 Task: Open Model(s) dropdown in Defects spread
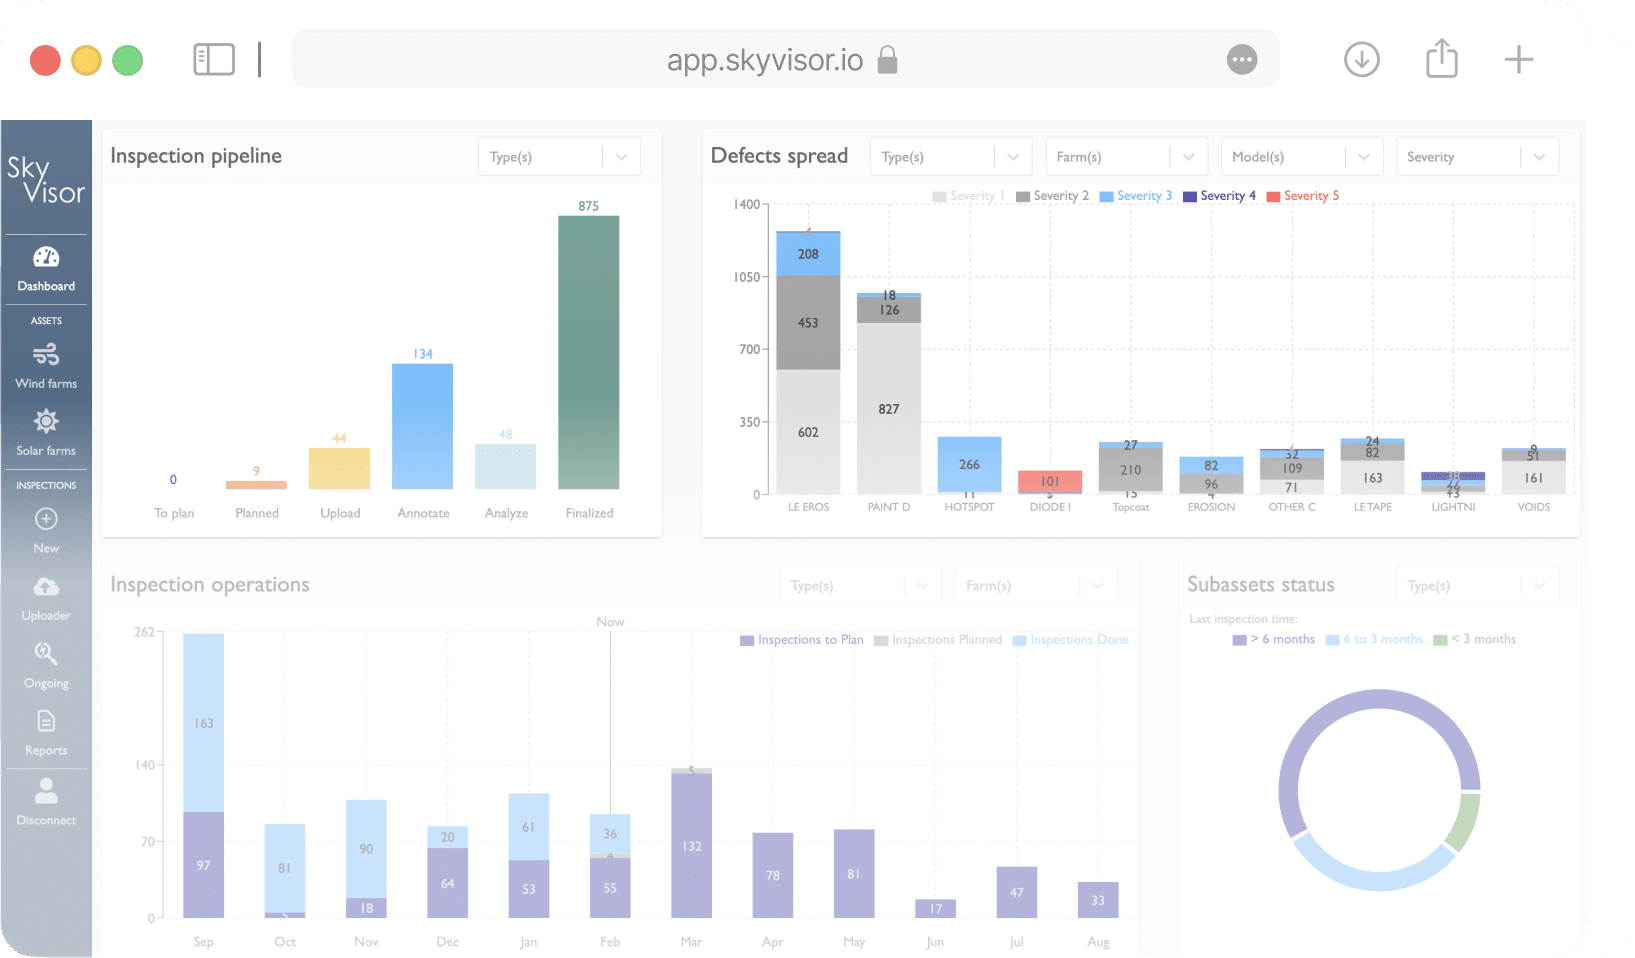click(x=1301, y=157)
